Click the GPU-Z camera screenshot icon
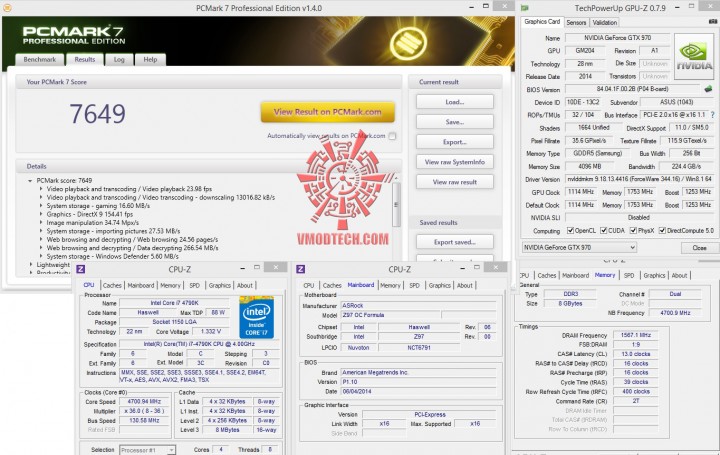Viewport: 720px width, 455px height. click(x=713, y=22)
